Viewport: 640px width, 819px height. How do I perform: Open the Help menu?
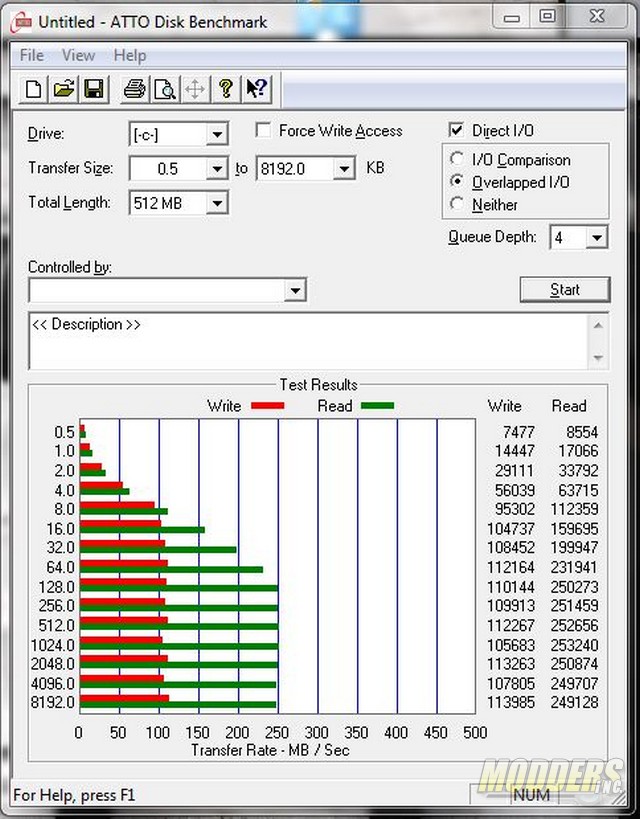point(130,55)
